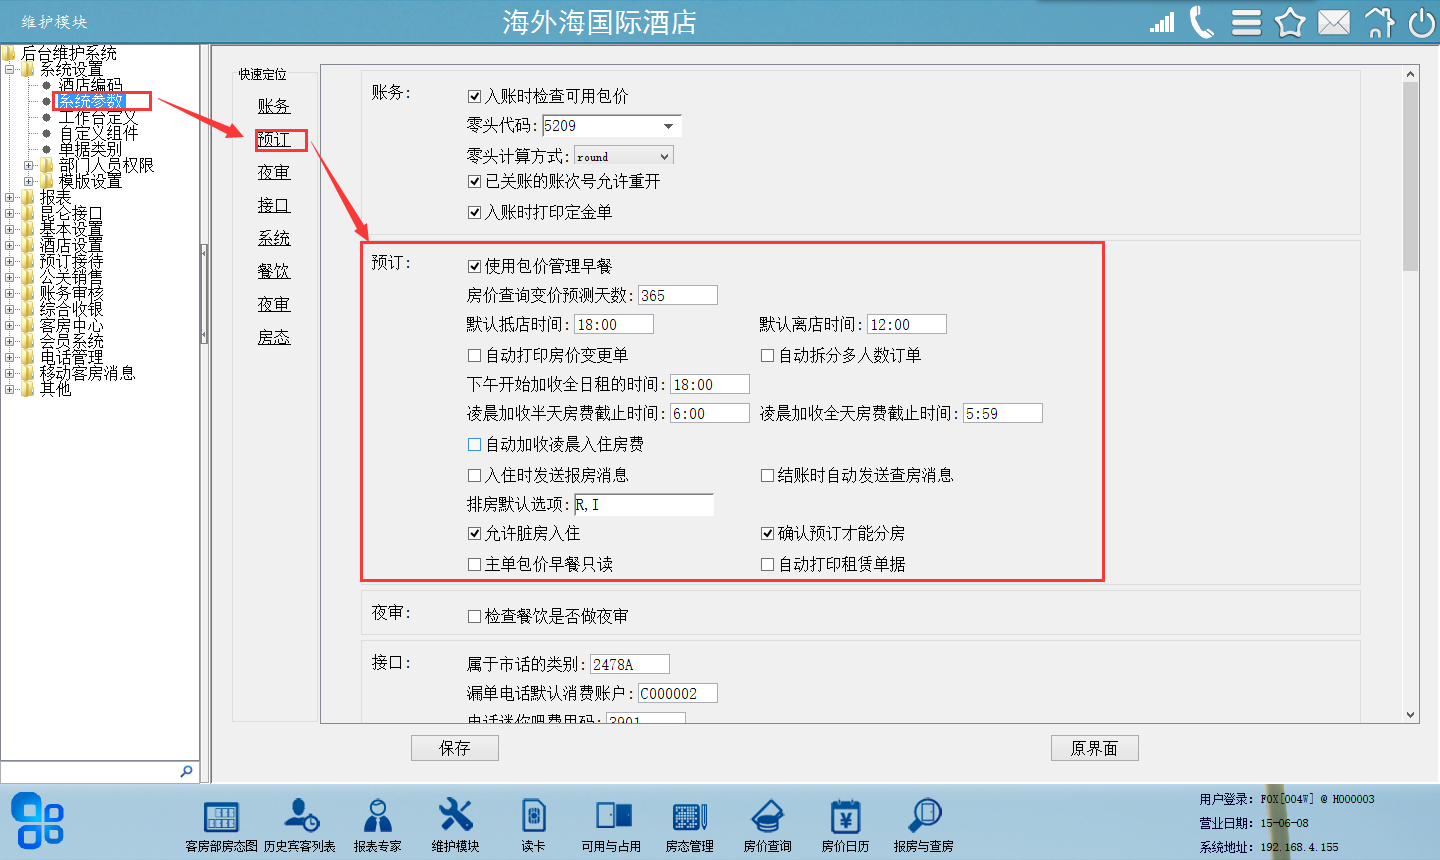Expand the 预订接待 tree node

9,262
